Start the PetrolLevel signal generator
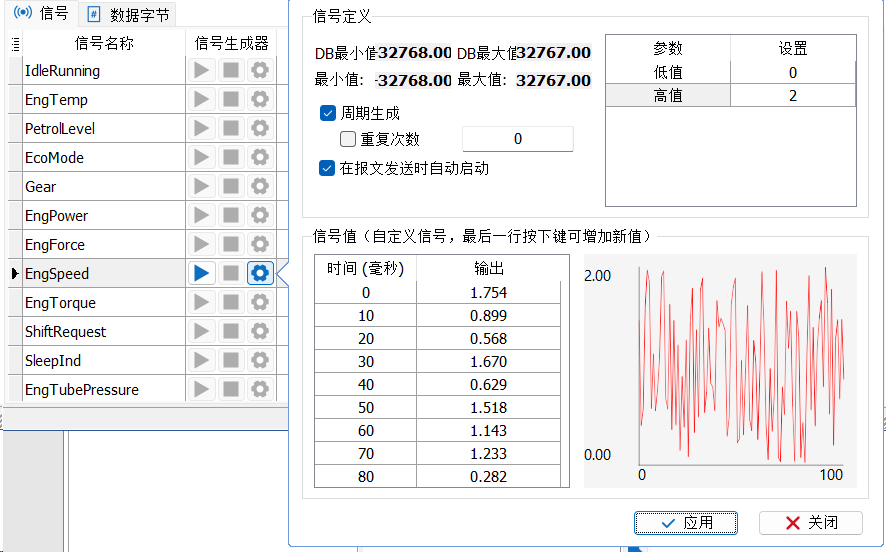886x552 pixels. point(201,128)
